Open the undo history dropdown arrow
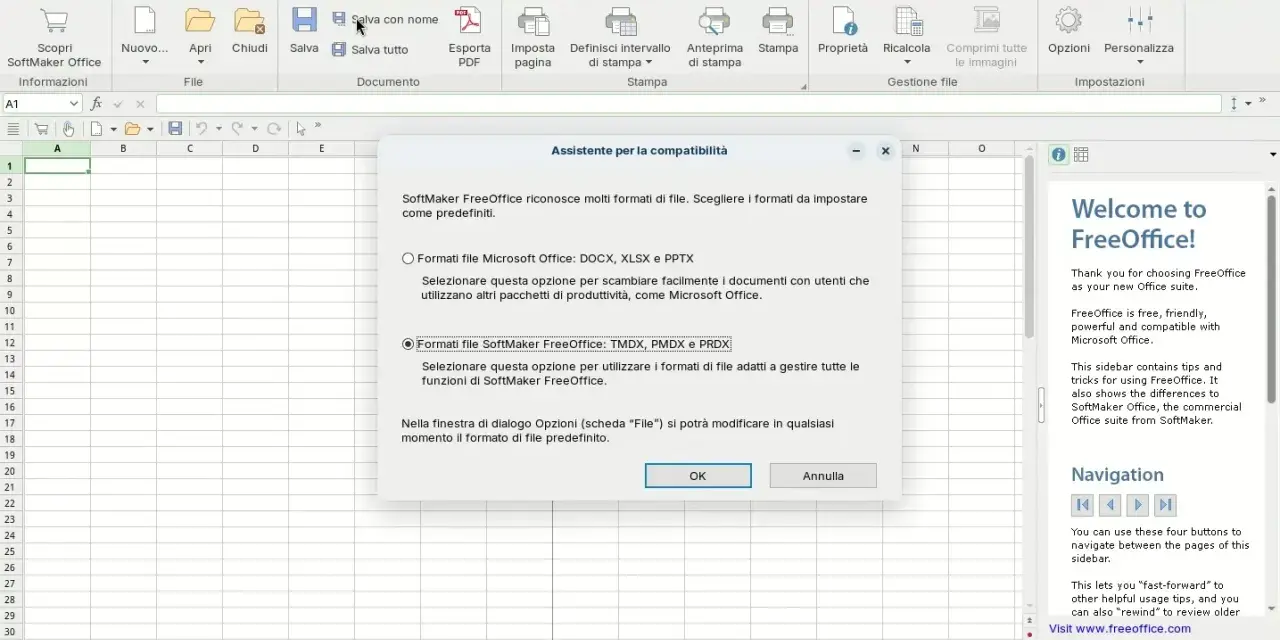 point(217,128)
